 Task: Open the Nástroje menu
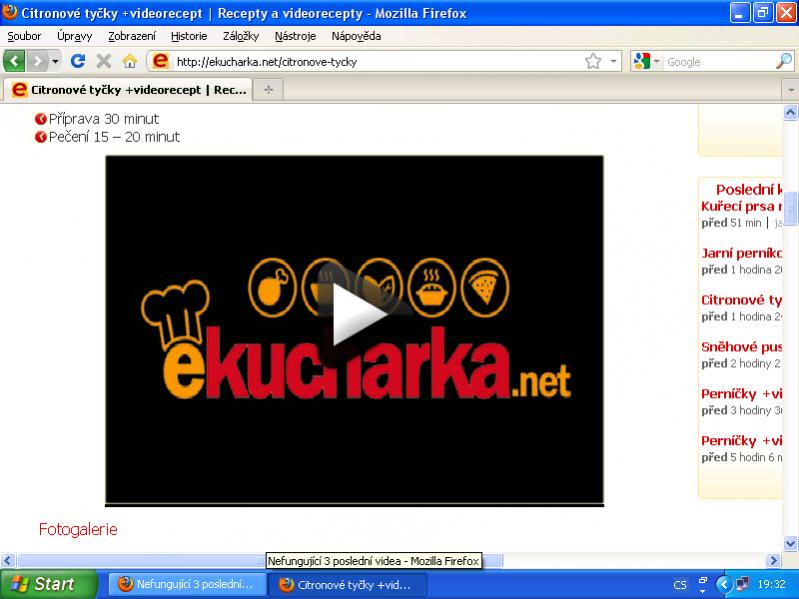tap(295, 36)
